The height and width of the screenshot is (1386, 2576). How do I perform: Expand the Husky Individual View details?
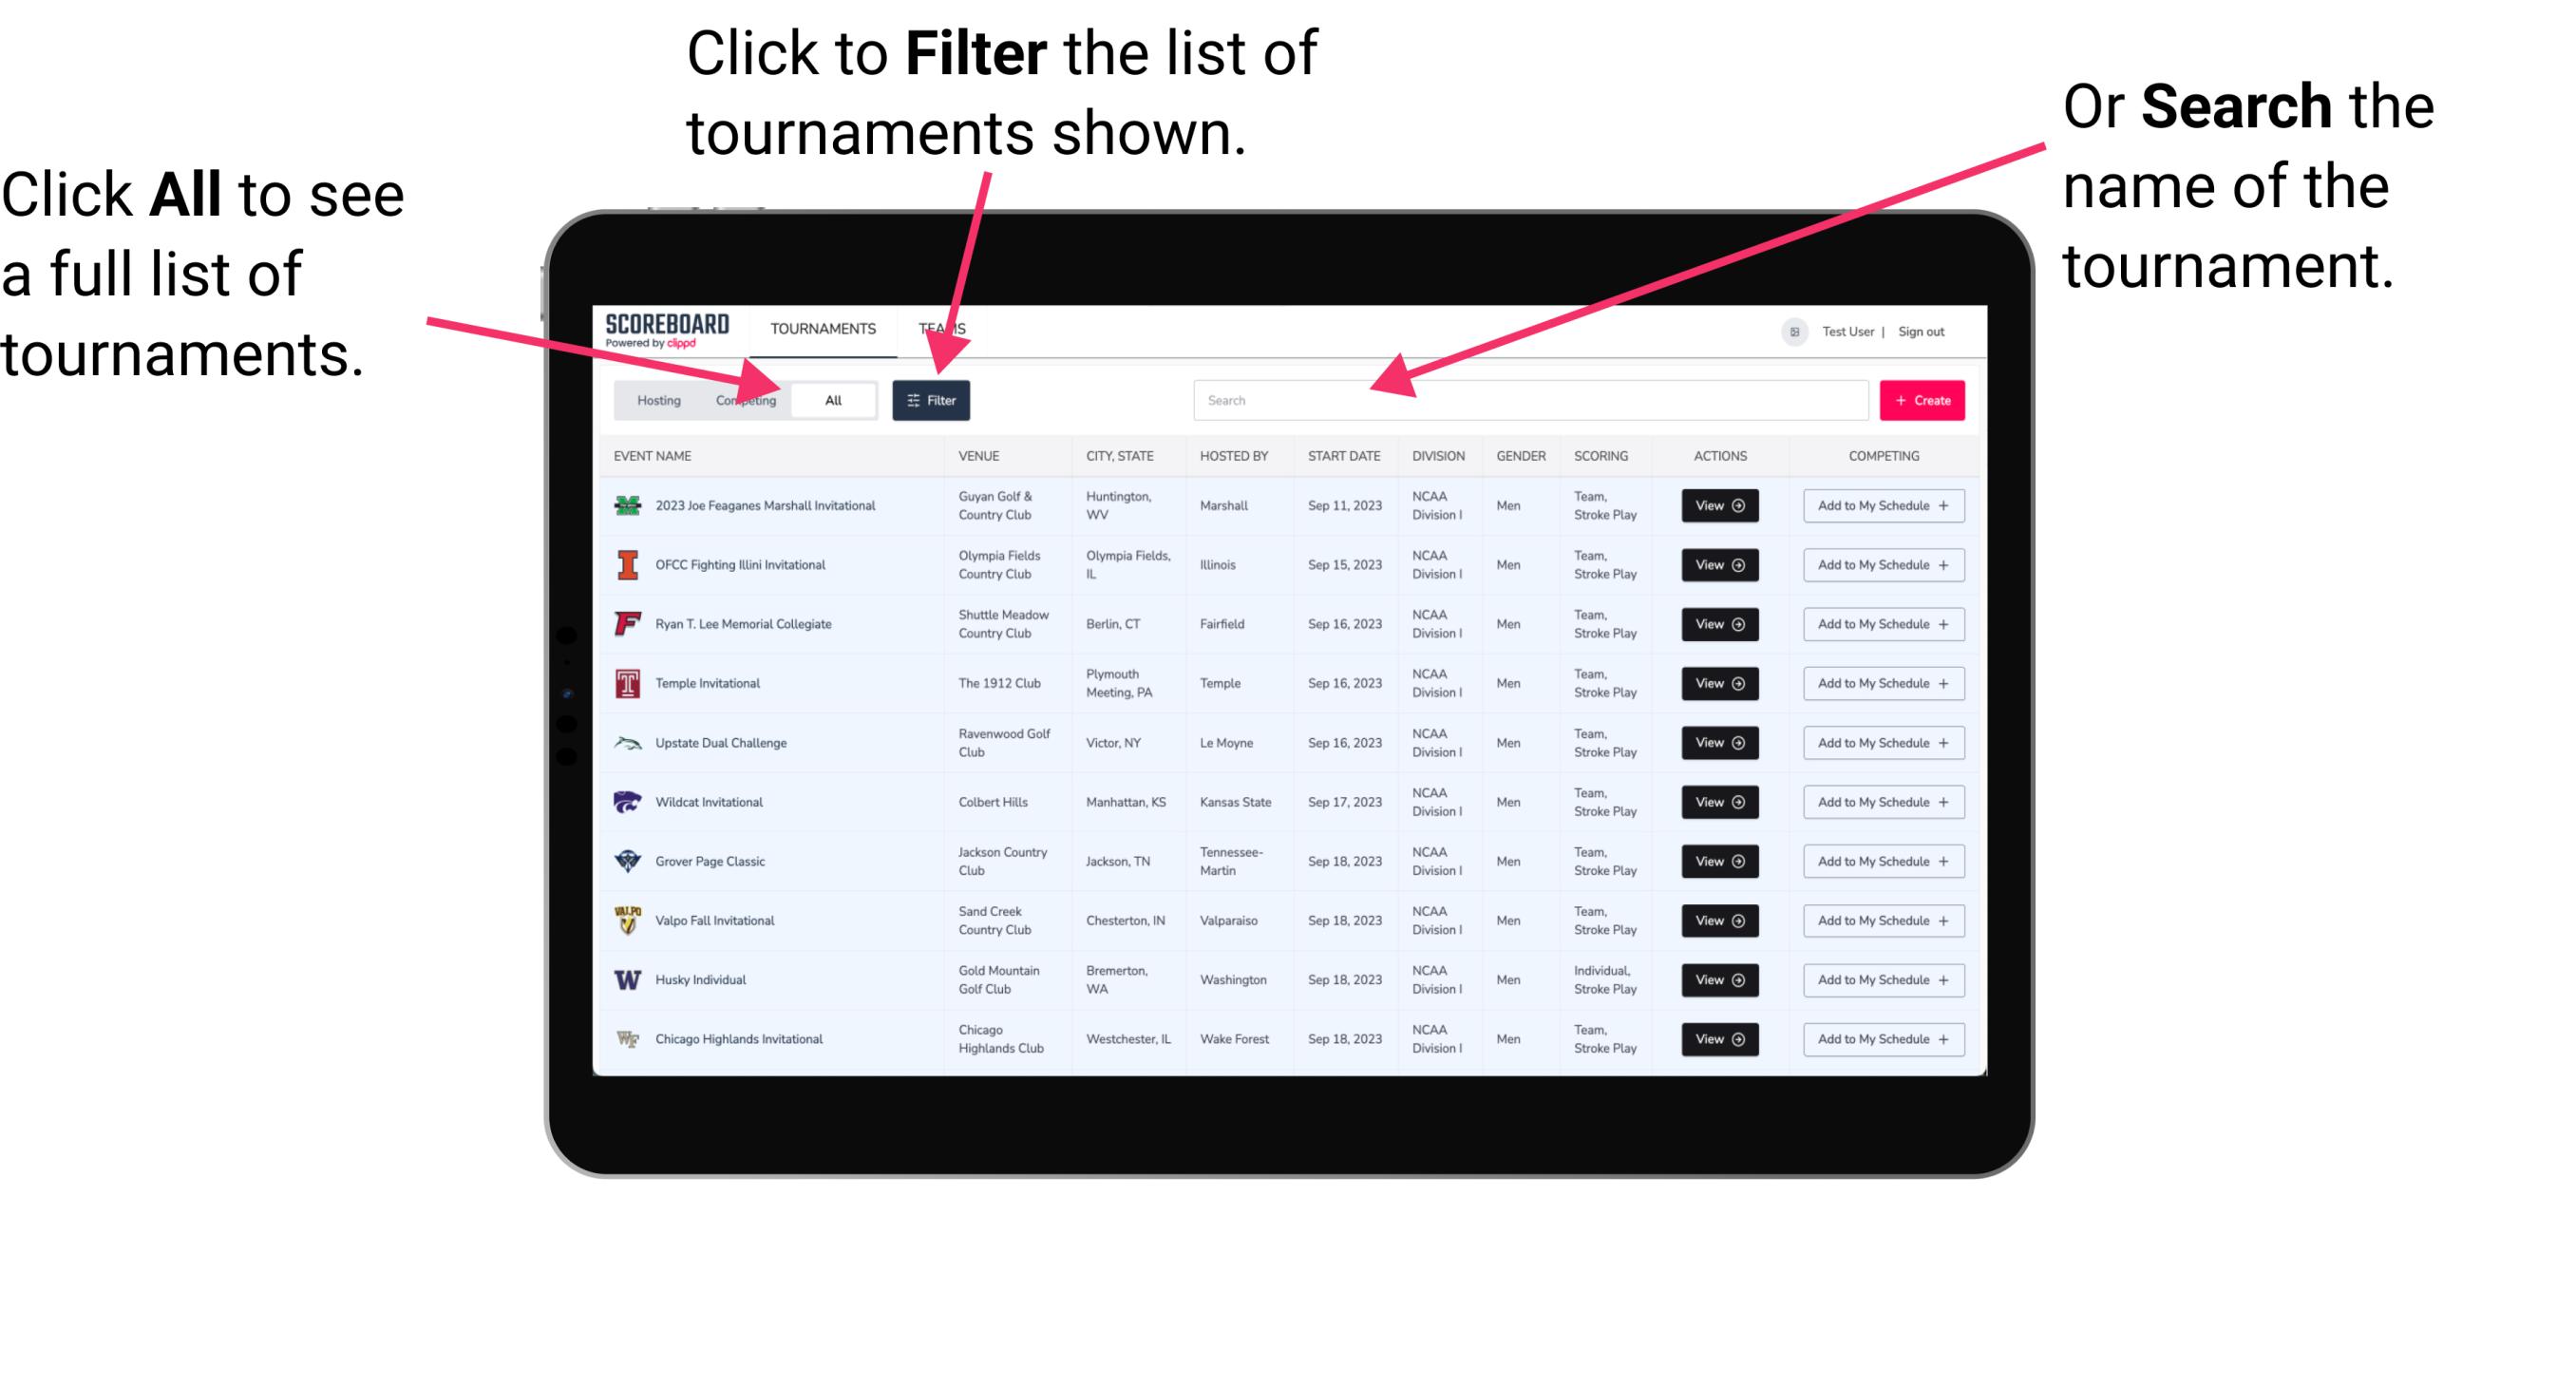pos(1714,978)
